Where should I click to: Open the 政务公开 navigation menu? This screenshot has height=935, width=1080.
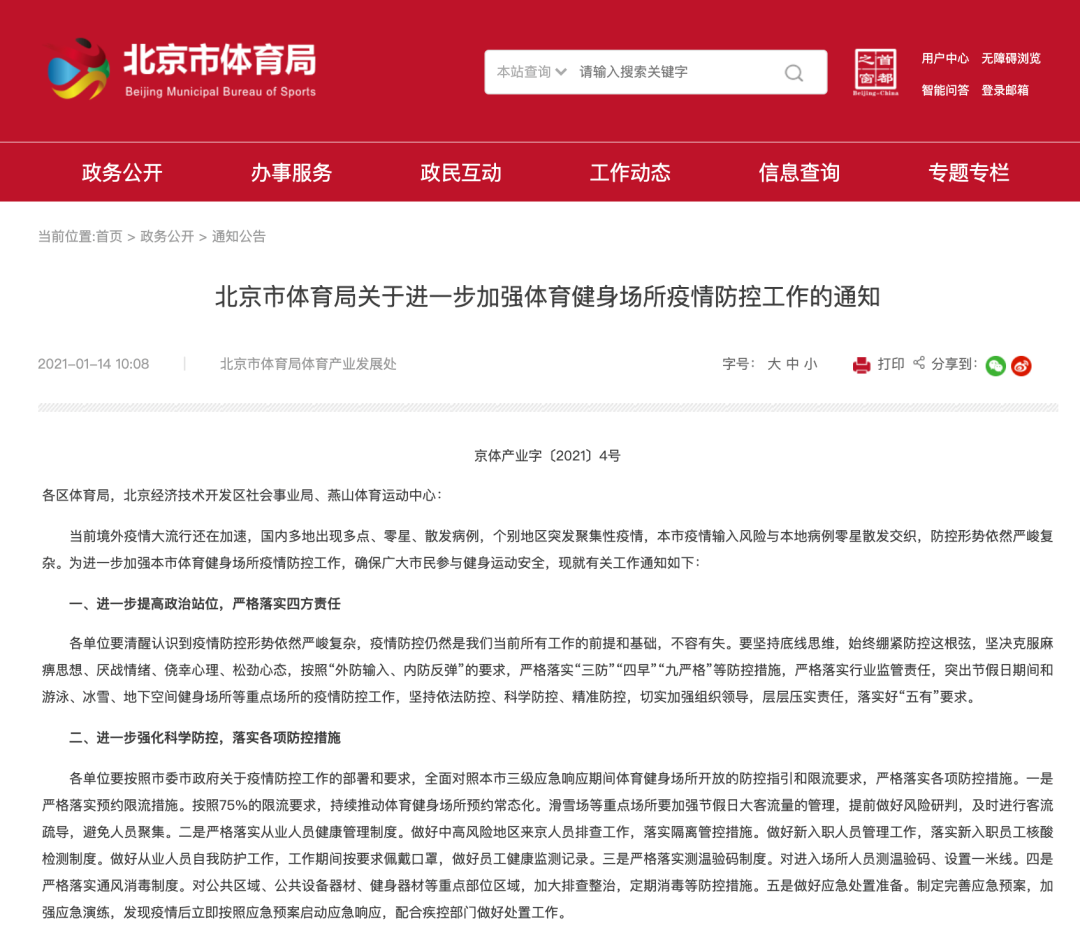coord(122,172)
